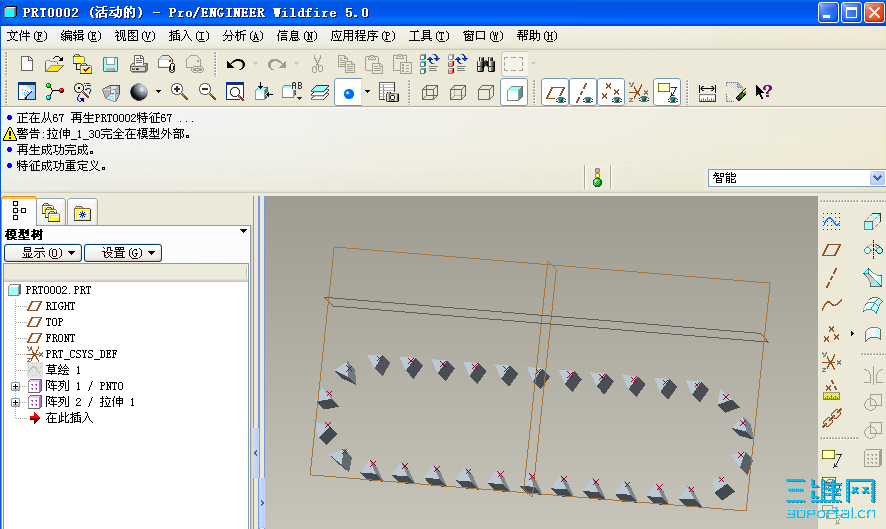Toggle datum planes display on/off
The height and width of the screenshot is (529, 886).
point(555,92)
